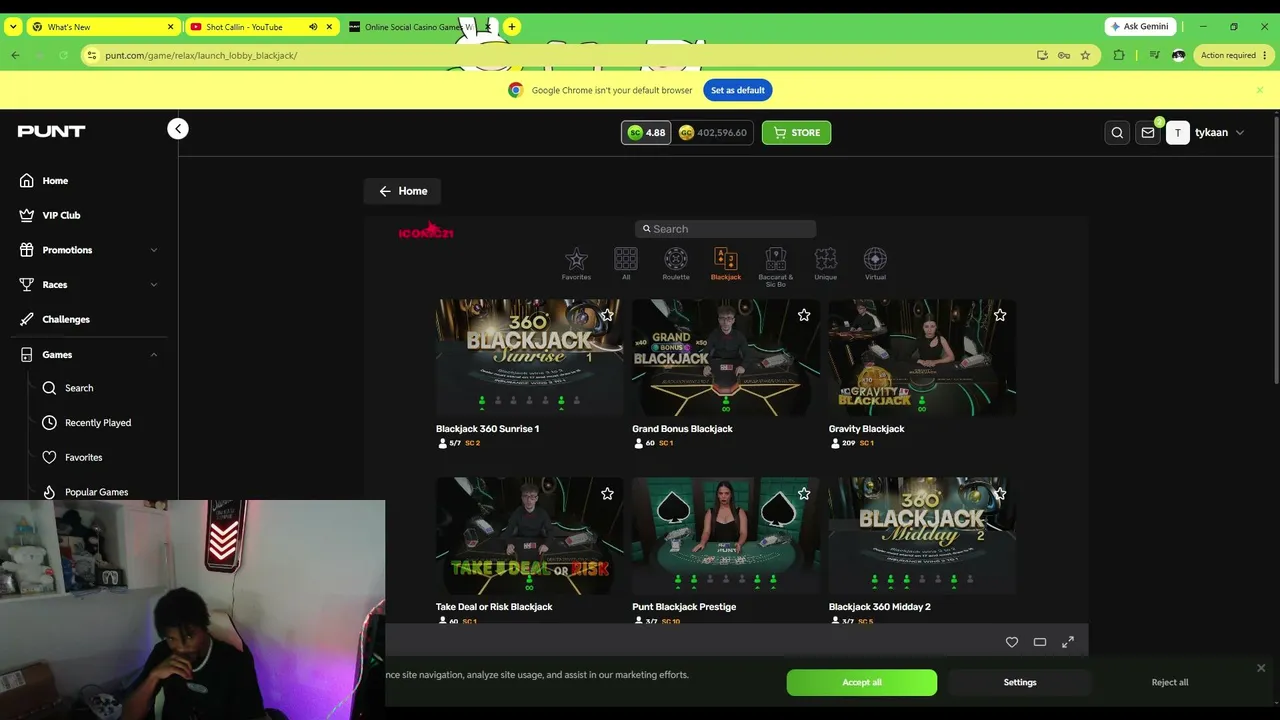Select the Roulette category icon

676,264
